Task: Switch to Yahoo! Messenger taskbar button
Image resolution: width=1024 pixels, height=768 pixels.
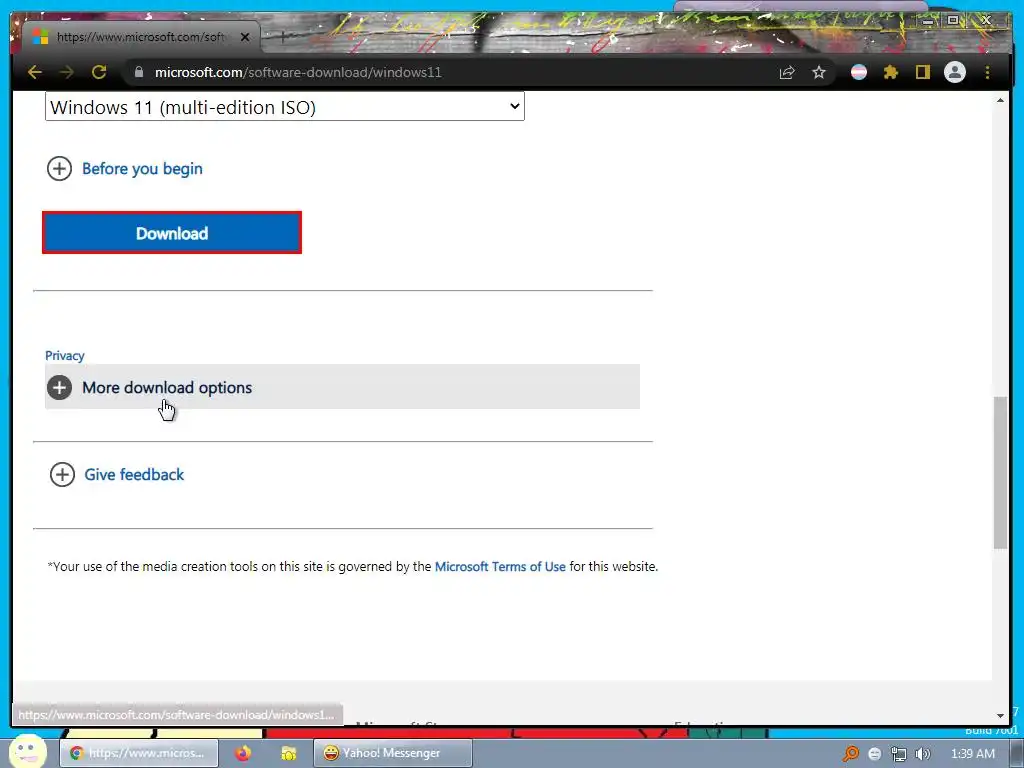Action: pyautogui.click(x=392, y=753)
